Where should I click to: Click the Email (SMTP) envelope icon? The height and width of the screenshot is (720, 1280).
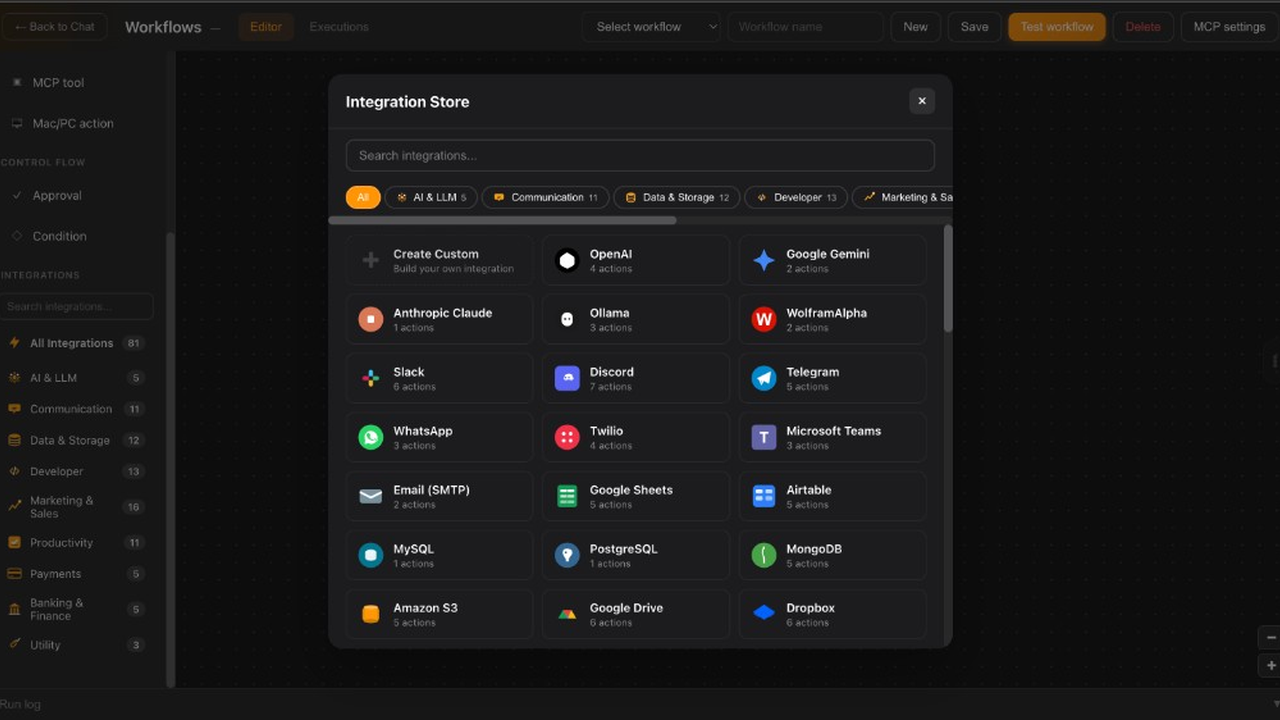[371, 497]
